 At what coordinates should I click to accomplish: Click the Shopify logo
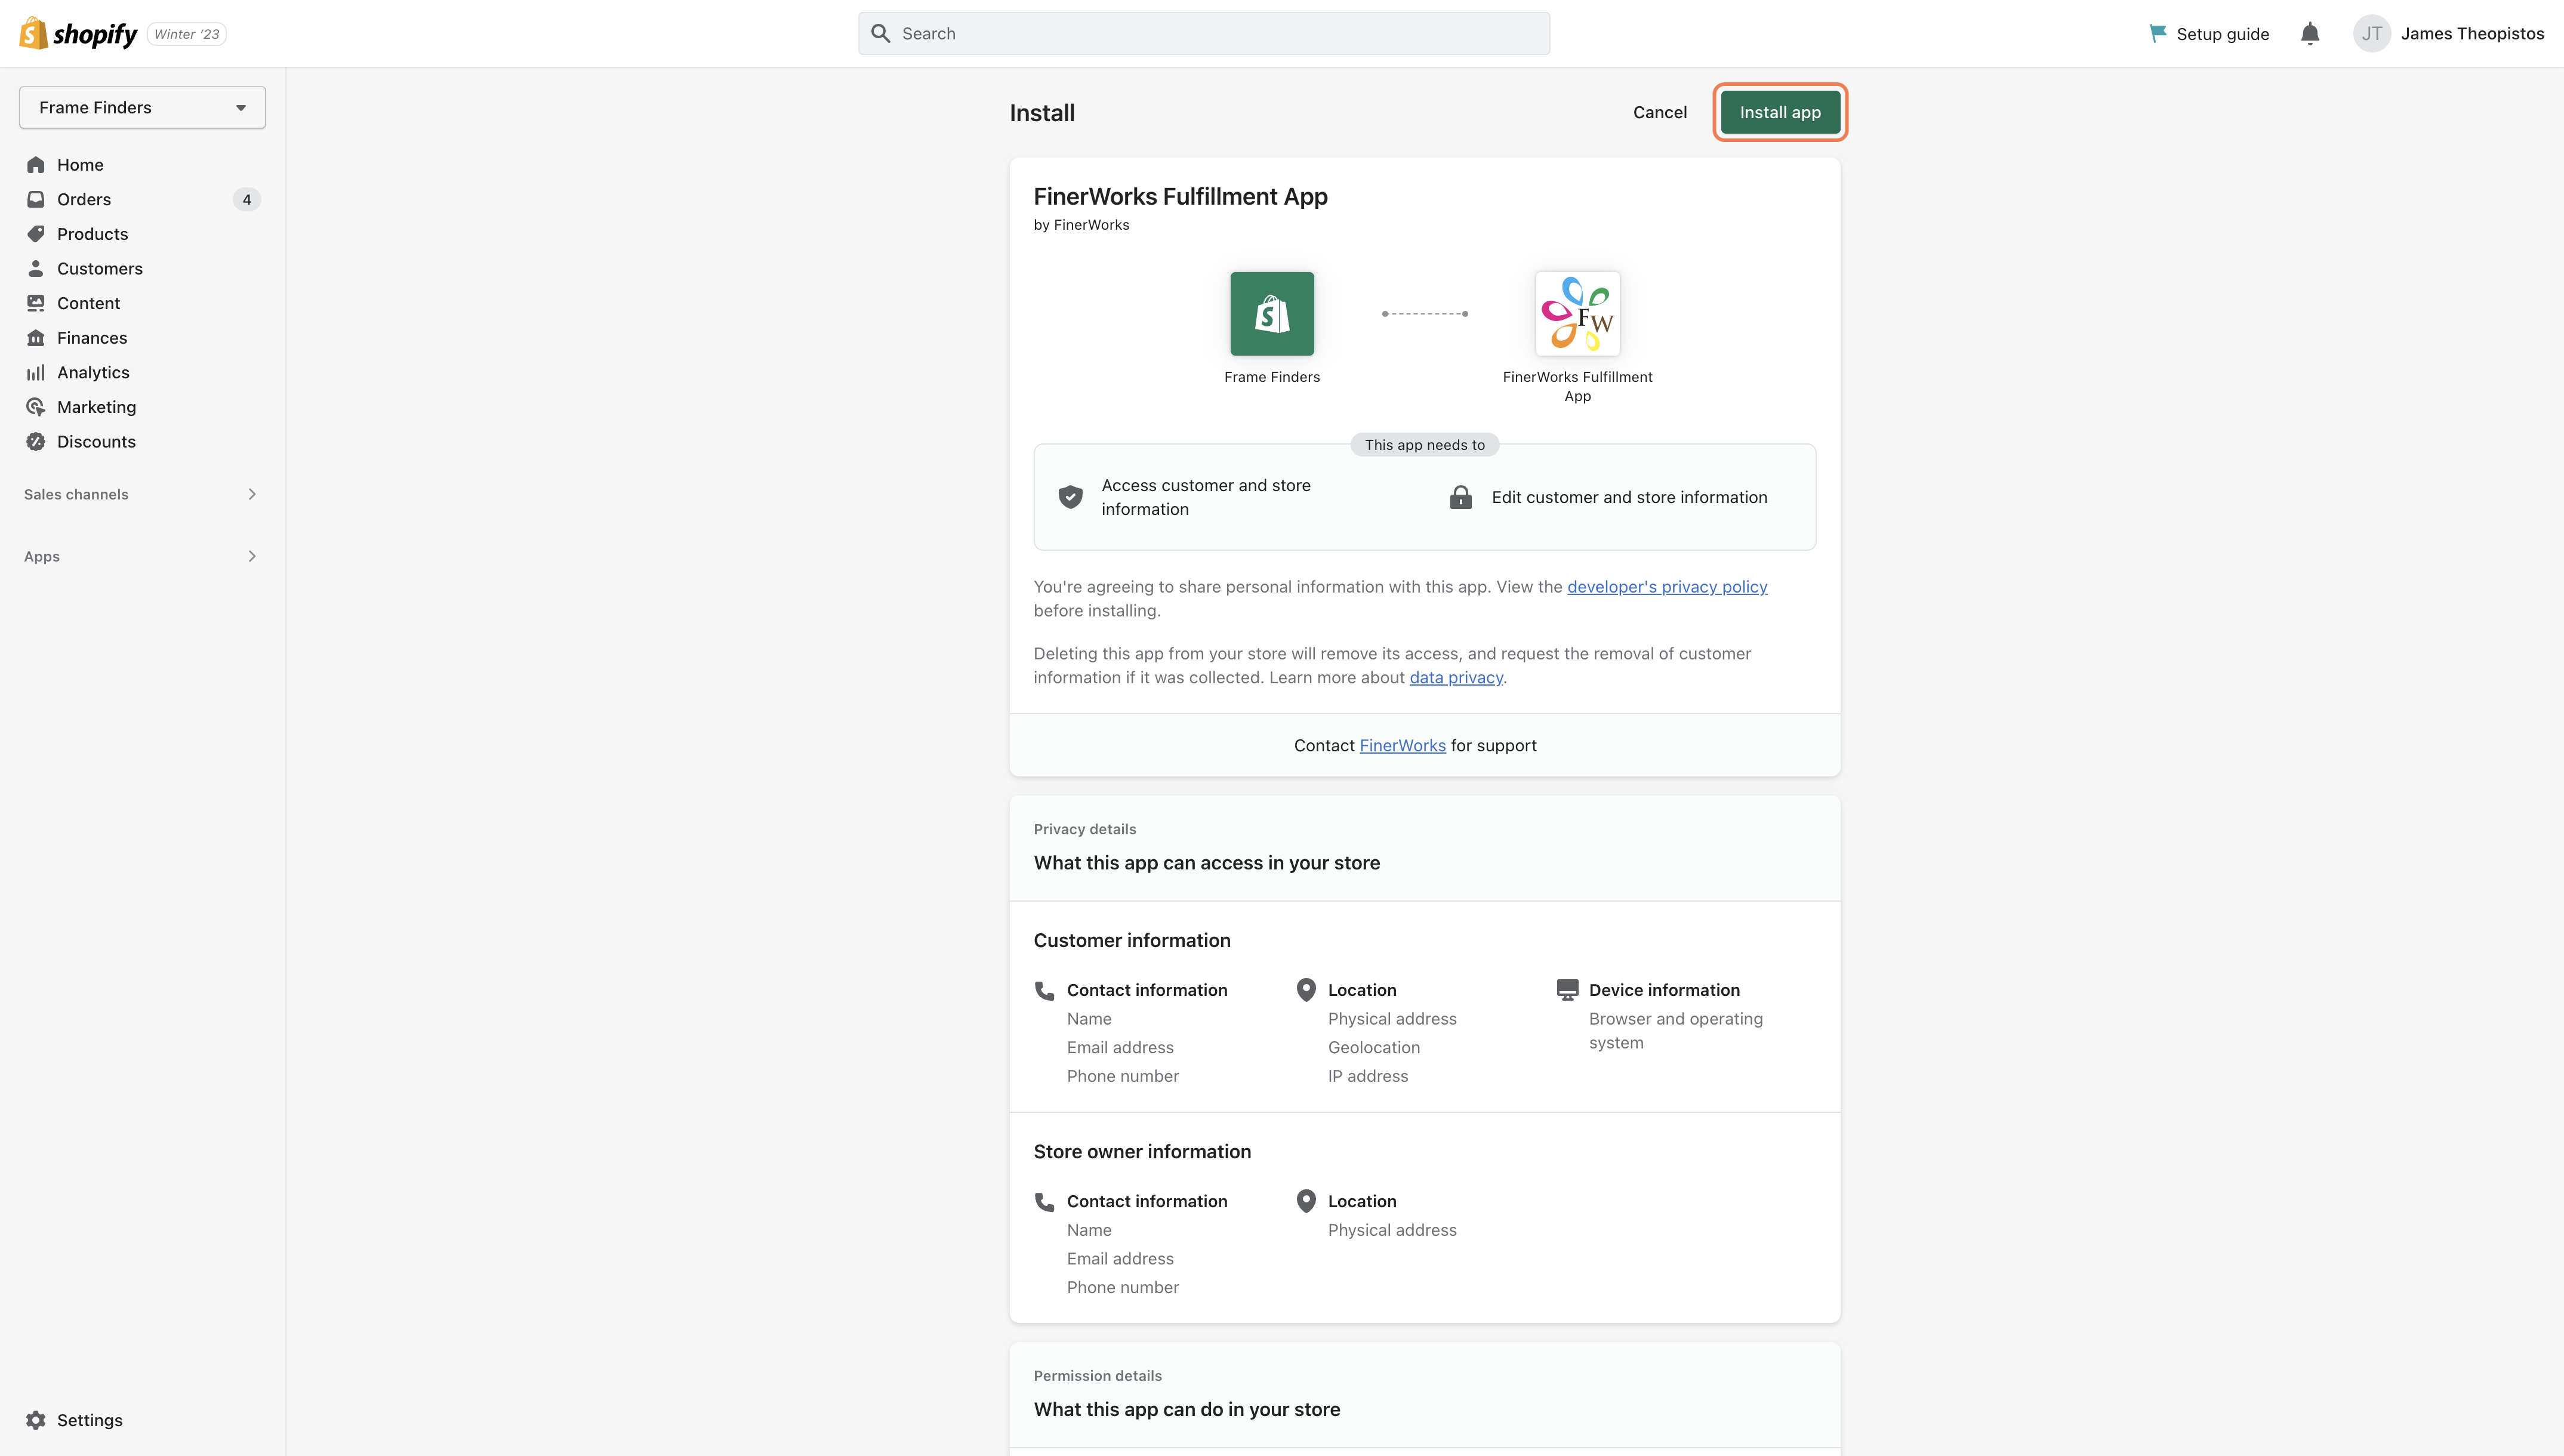(78, 33)
